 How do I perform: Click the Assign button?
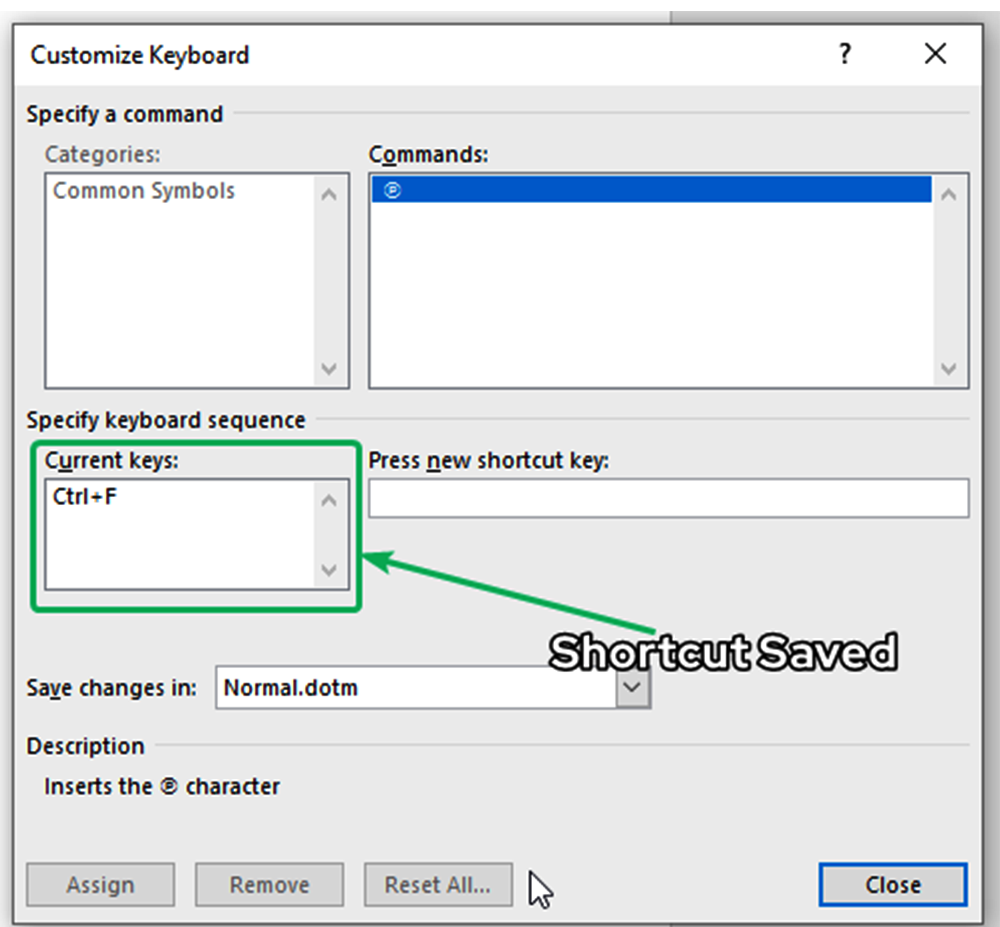coord(100,885)
